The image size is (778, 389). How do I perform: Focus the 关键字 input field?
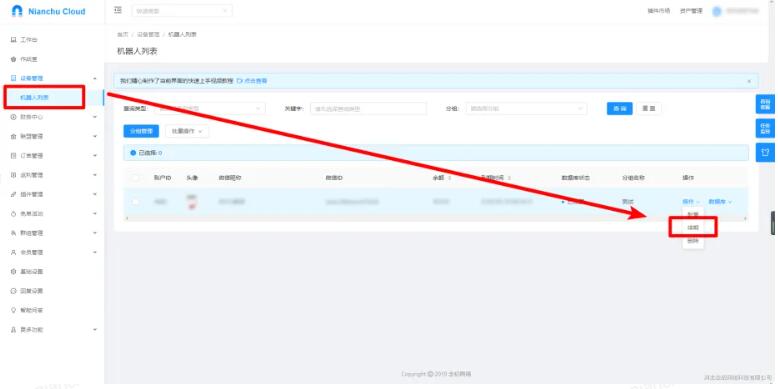368,108
